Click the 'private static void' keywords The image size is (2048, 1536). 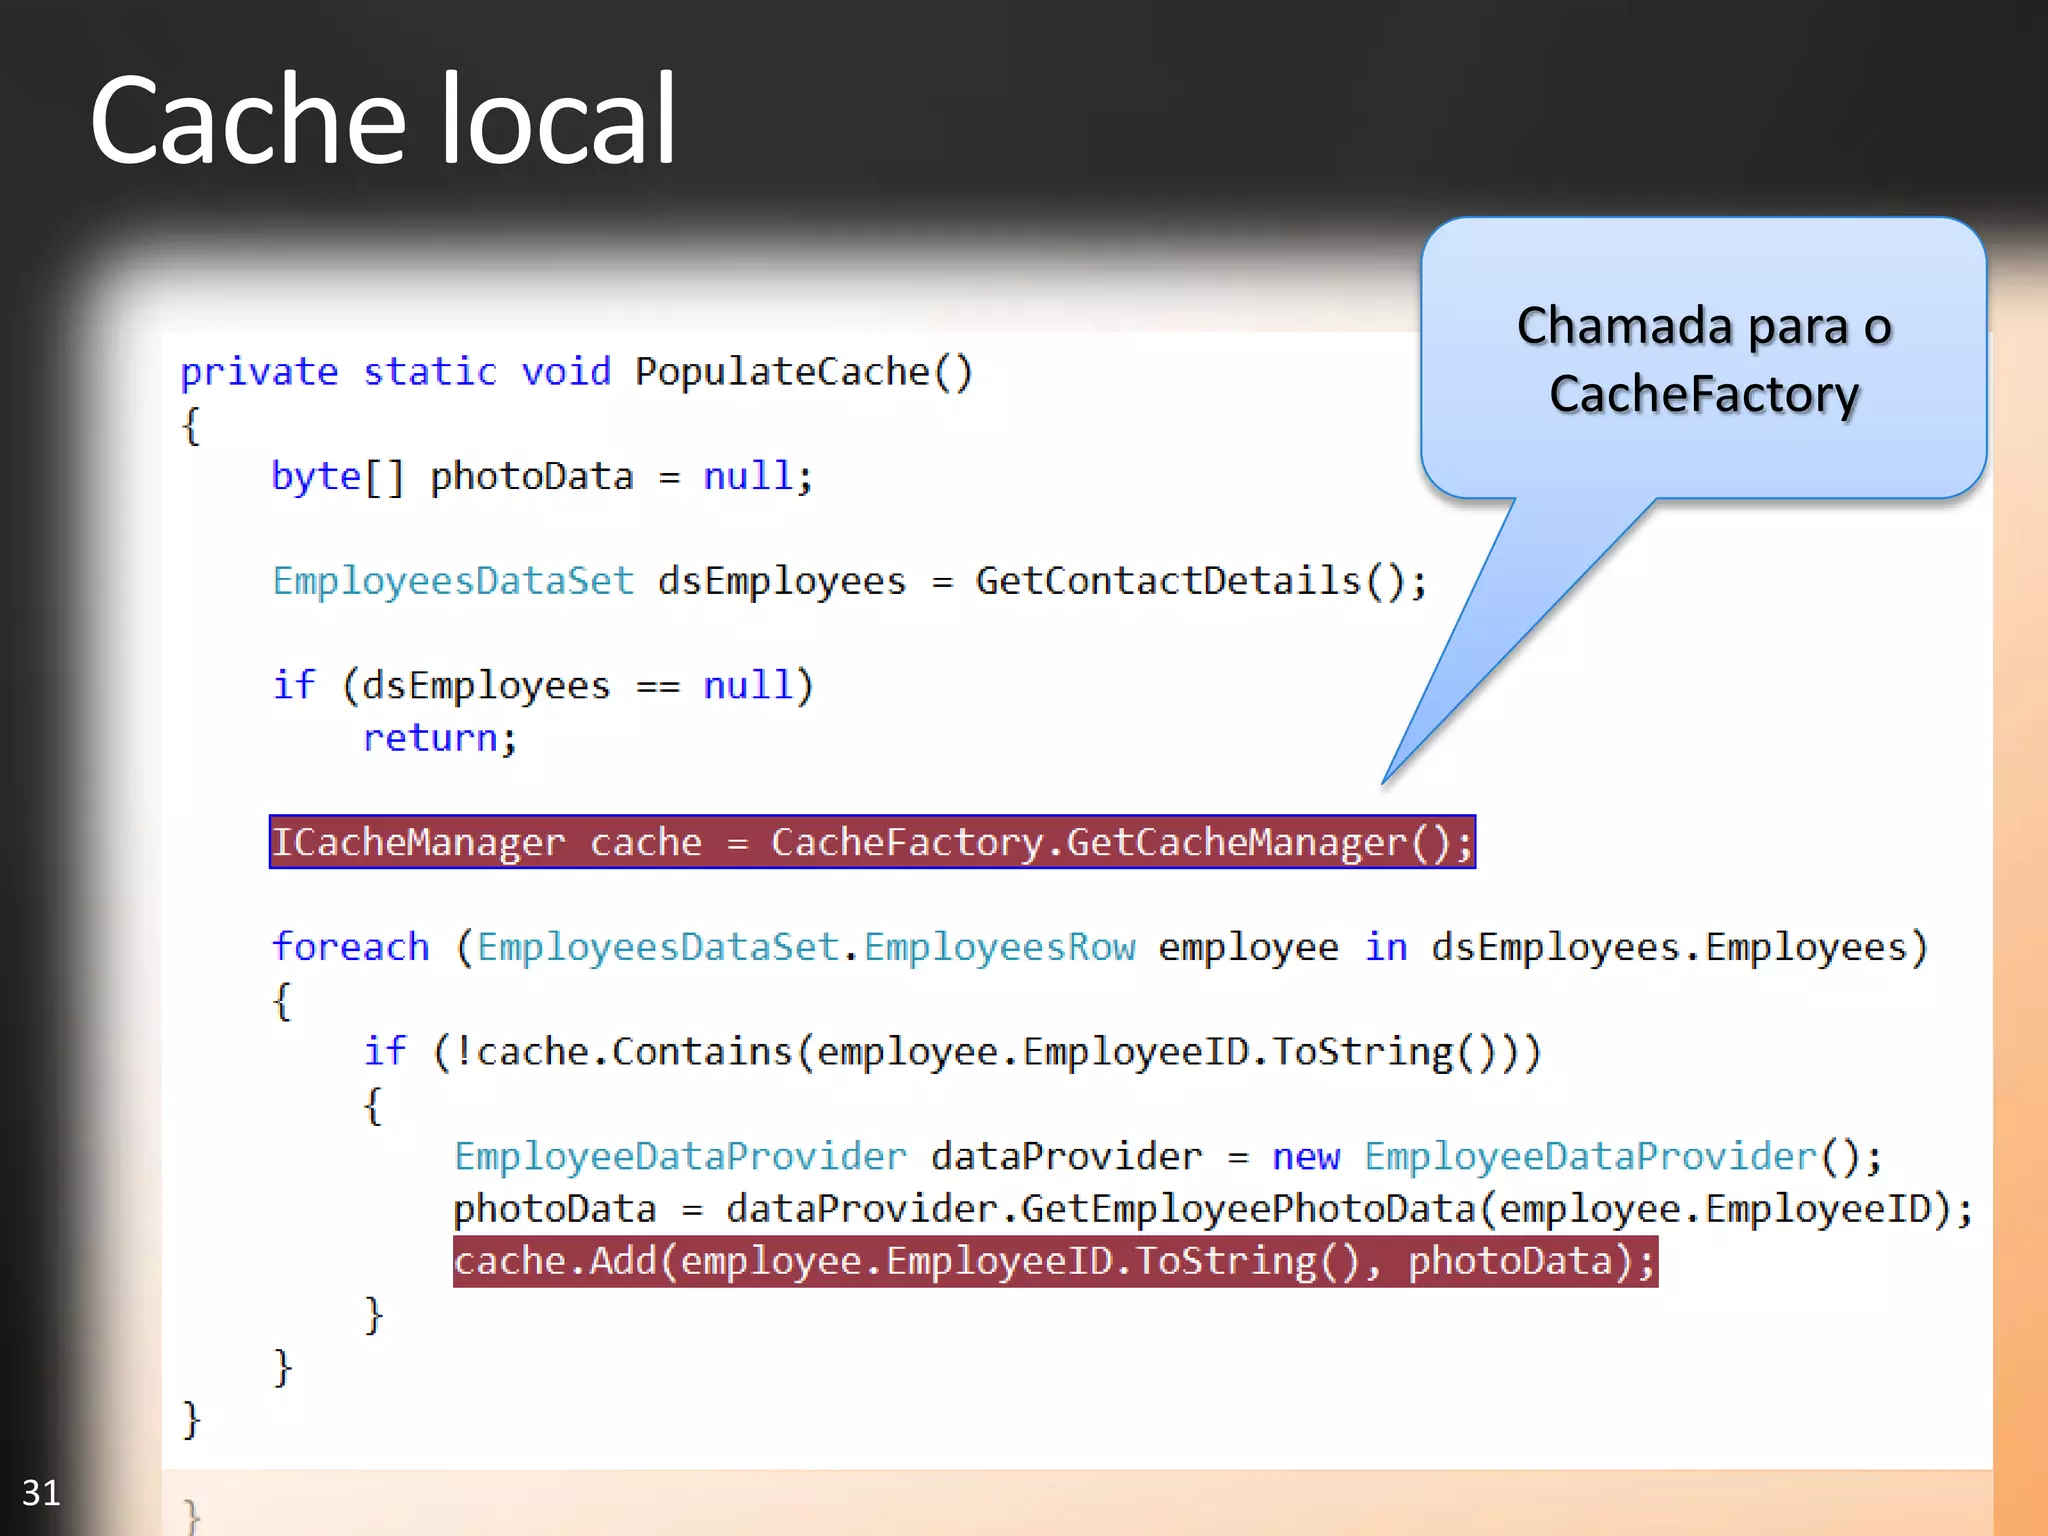(x=395, y=372)
